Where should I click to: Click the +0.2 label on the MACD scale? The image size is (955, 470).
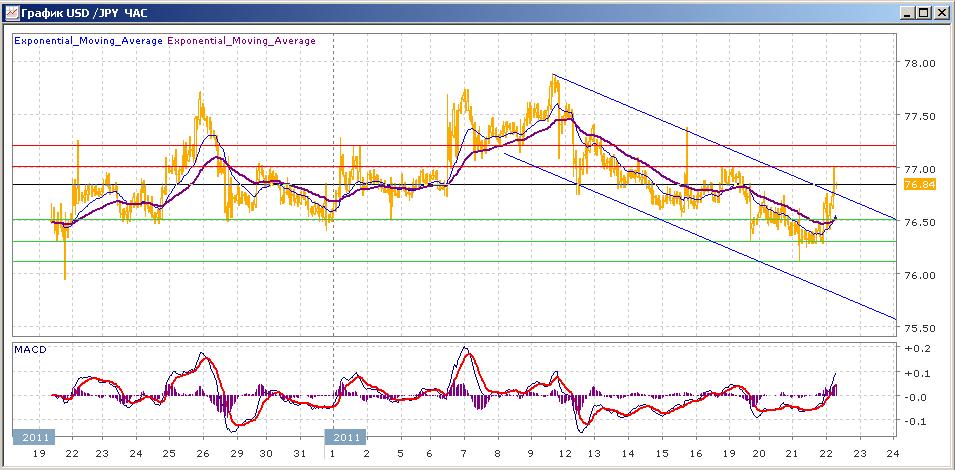pos(916,349)
